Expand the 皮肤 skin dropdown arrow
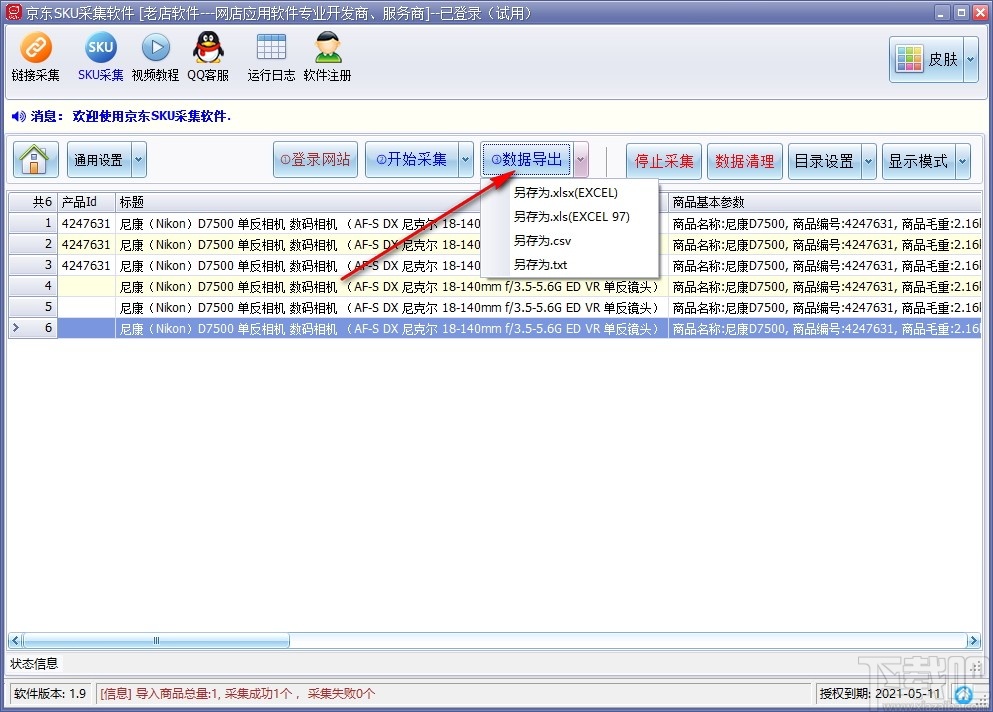Image resolution: width=993 pixels, height=712 pixels. click(971, 60)
